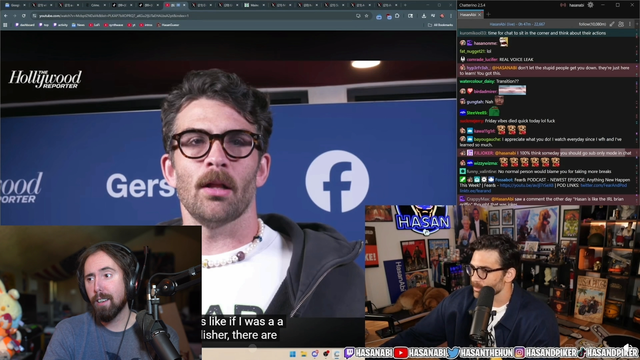The width and height of the screenshot is (640, 360).
Task: Click the Windows Start button in taskbar
Action: (x=293, y=354)
